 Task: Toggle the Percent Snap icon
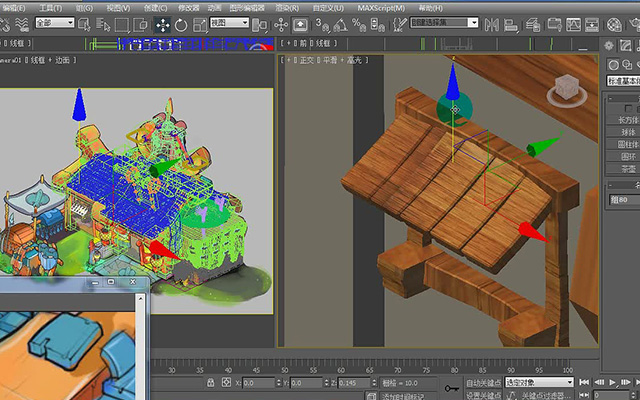(x=359, y=25)
